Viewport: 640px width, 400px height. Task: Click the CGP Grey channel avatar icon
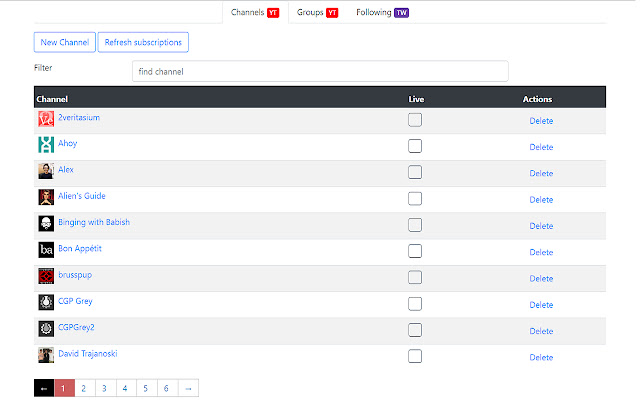(46, 302)
